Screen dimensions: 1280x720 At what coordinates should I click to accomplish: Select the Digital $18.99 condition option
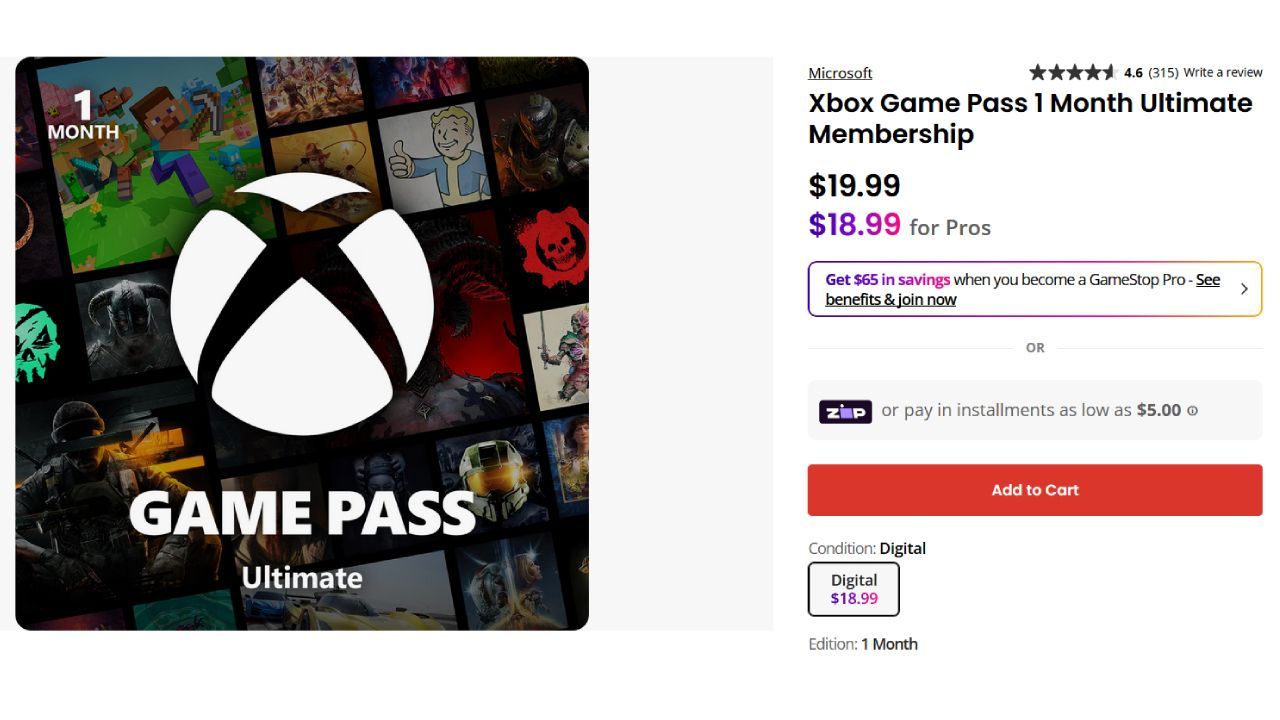pyautogui.click(x=854, y=589)
